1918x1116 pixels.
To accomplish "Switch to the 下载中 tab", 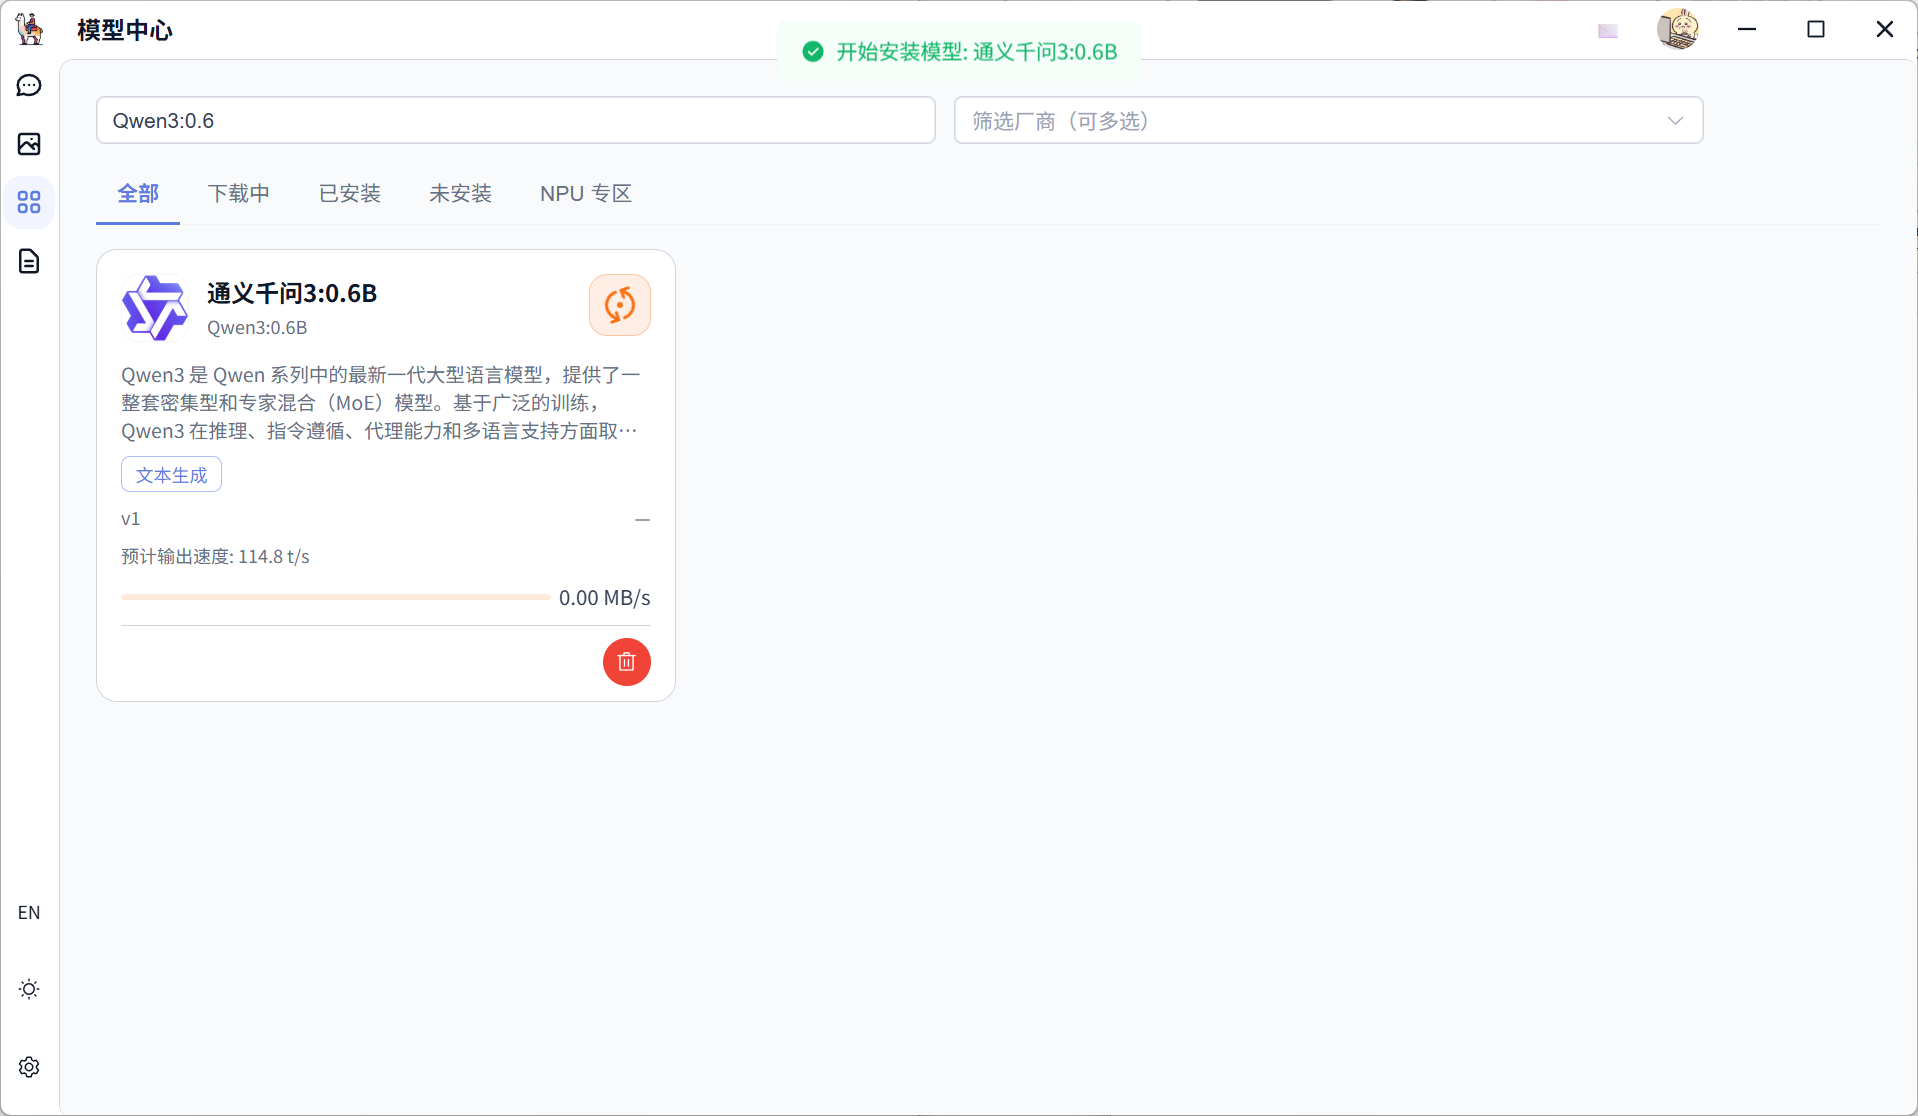I will 239,194.
